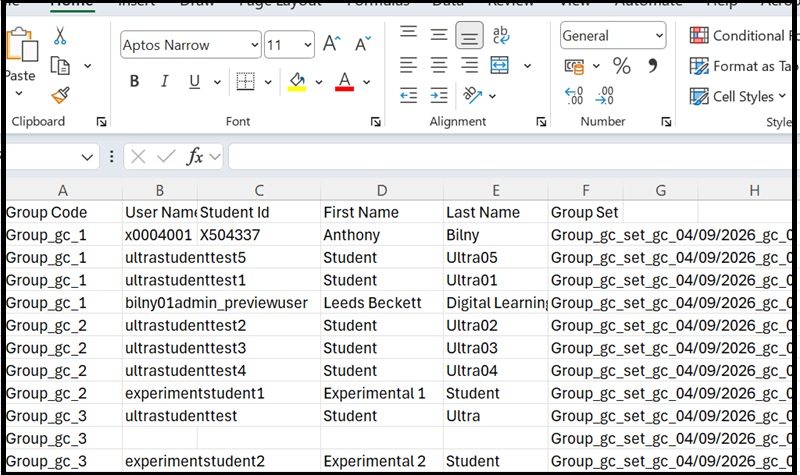Increase decimal places
This screenshot has width=800, height=475.
pyautogui.click(x=574, y=95)
